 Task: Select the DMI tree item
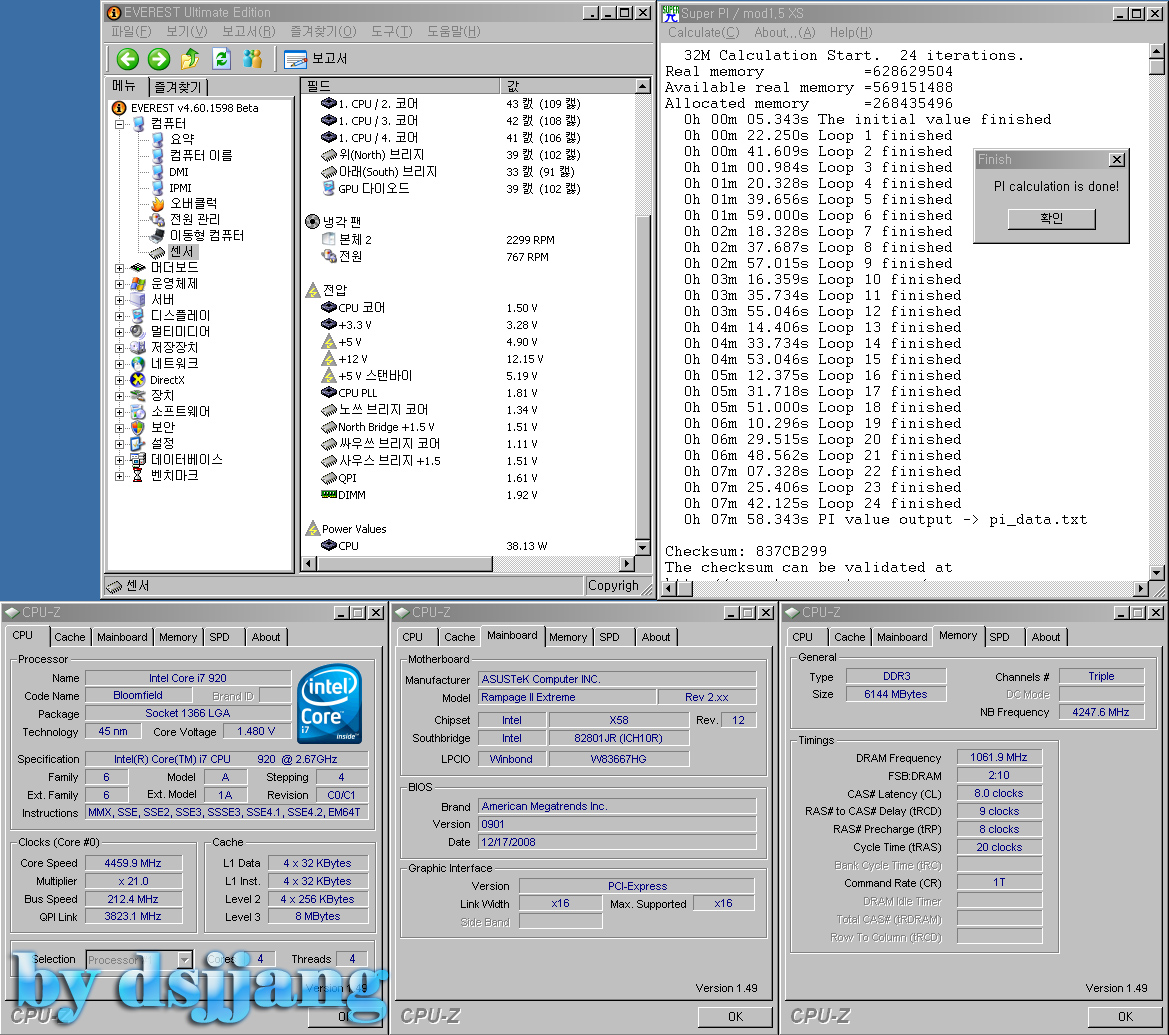tap(179, 172)
